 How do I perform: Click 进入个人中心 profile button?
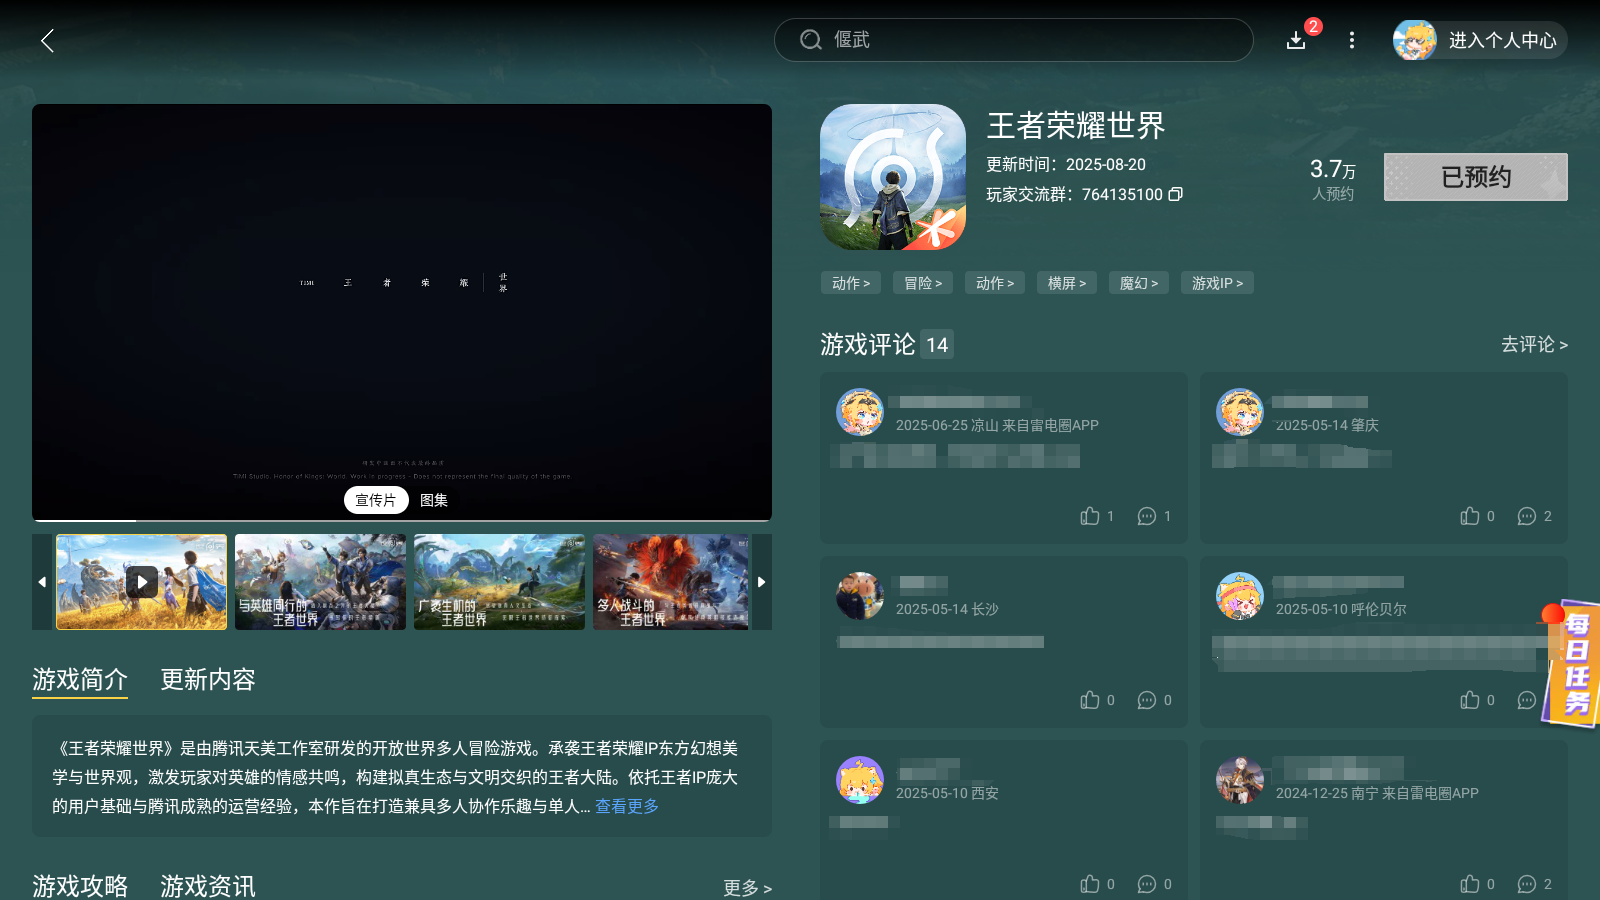[1502, 40]
